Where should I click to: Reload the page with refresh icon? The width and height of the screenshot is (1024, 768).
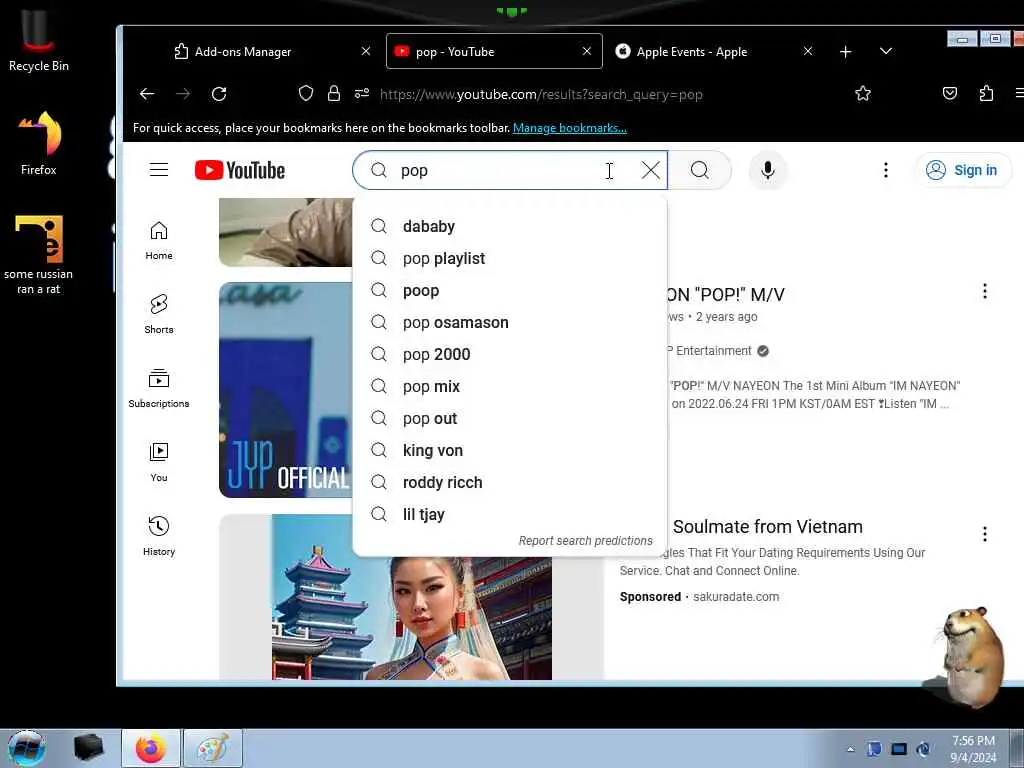tap(219, 94)
